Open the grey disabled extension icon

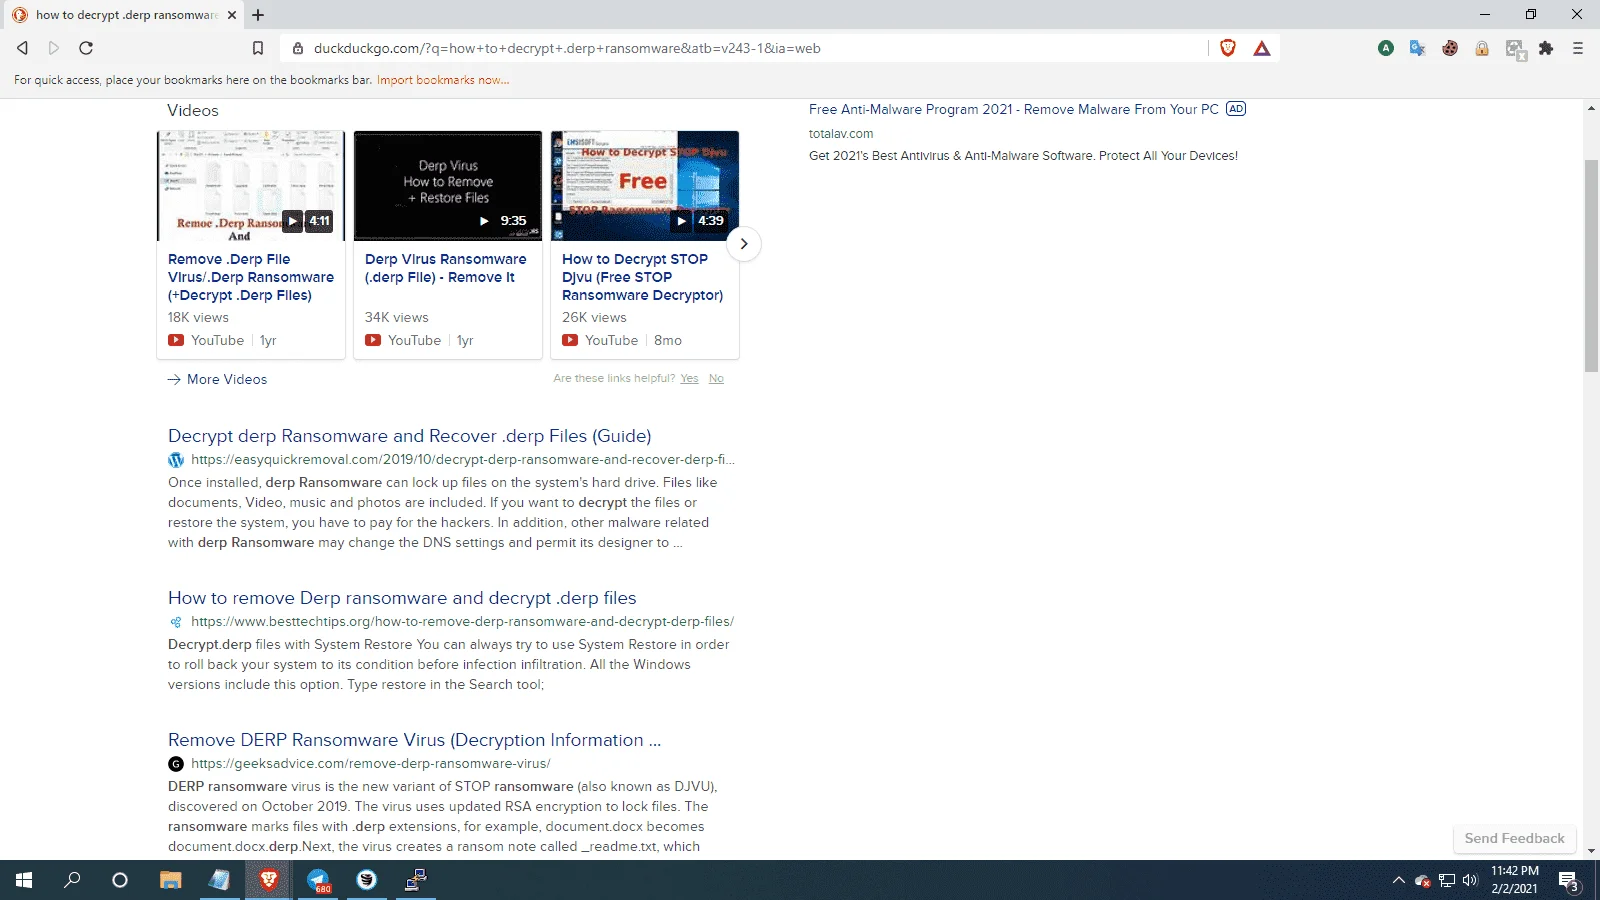pyautogui.click(x=1516, y=50)
